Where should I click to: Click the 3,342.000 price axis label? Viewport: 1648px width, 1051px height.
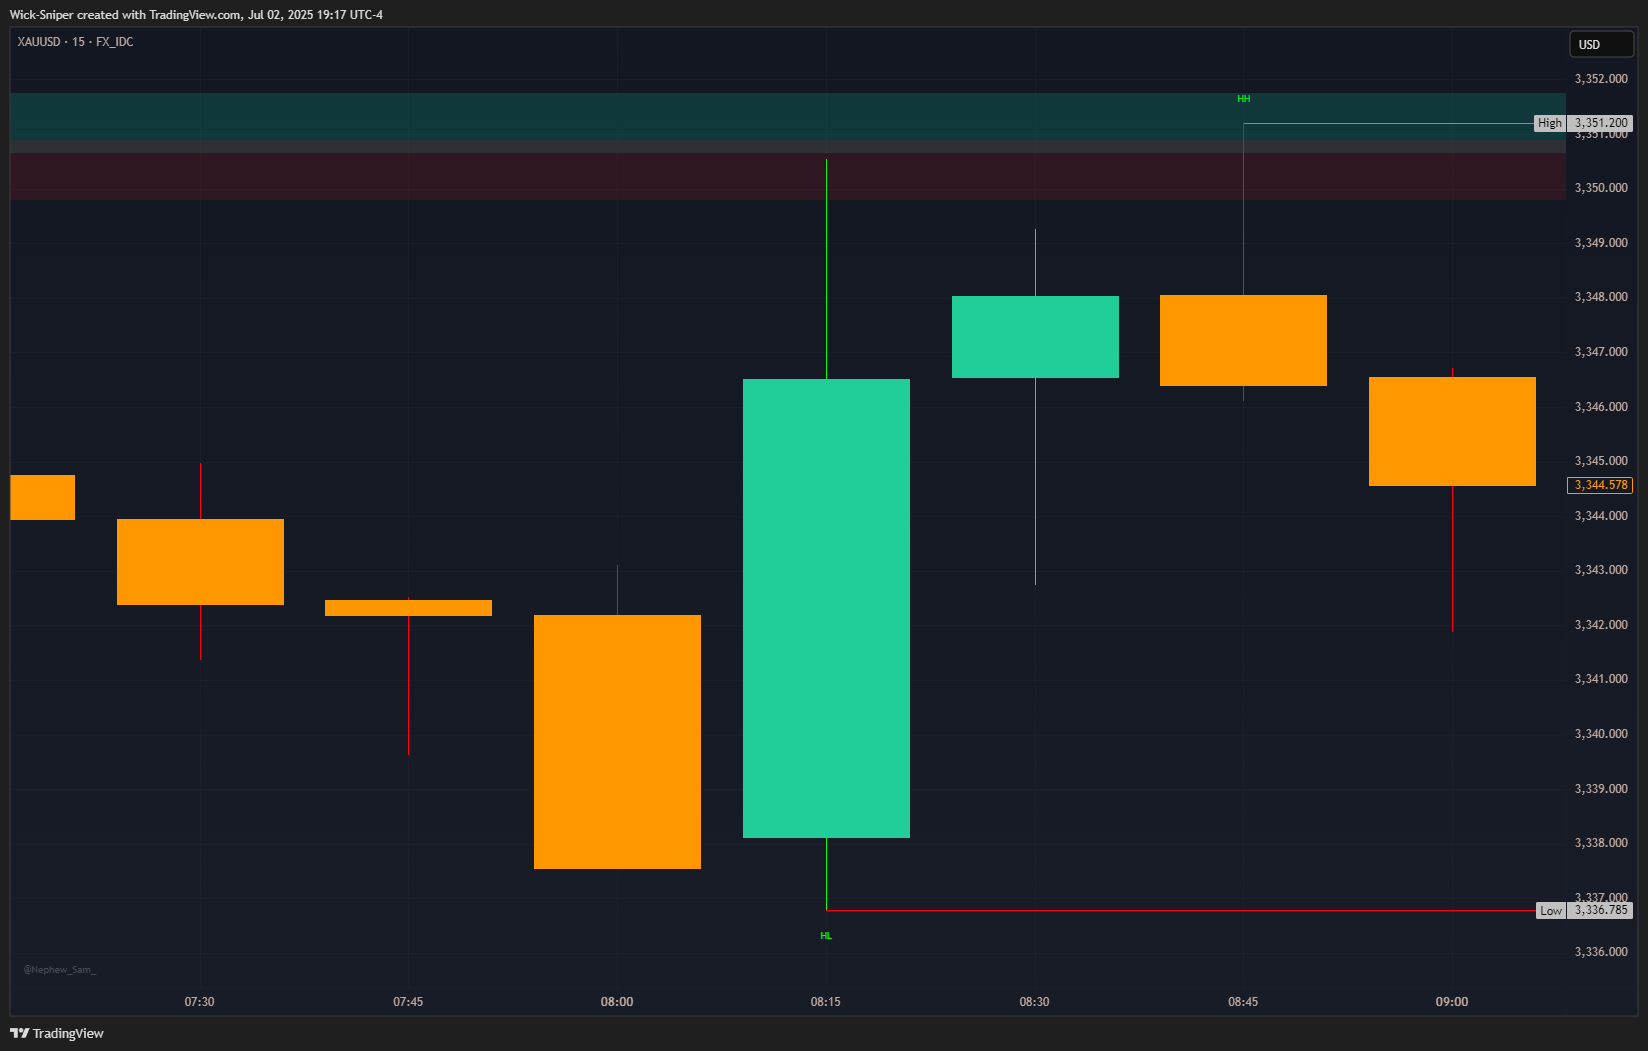(1601, 625)
